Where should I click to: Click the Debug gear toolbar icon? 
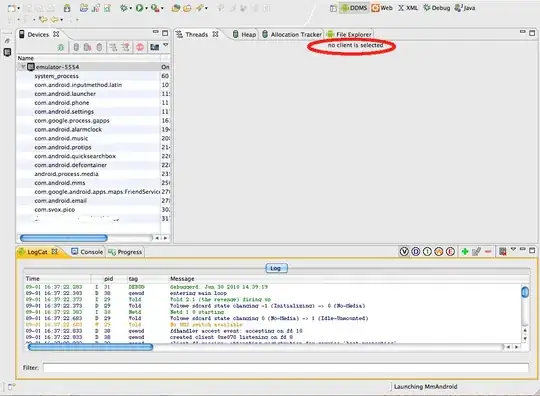click(x=123, y=8)
